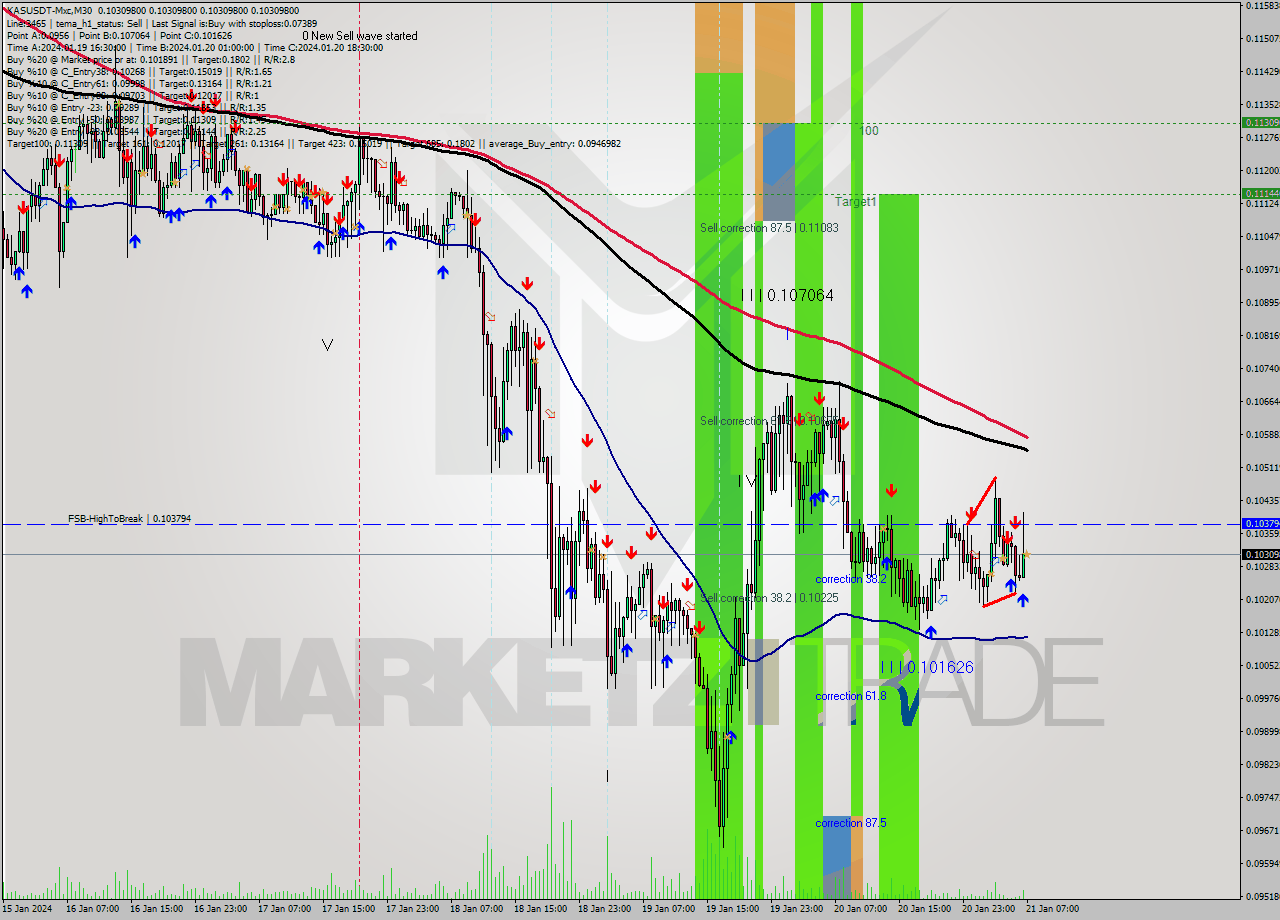Click the blue 'correction 87.5' label

tap(850, 823)
